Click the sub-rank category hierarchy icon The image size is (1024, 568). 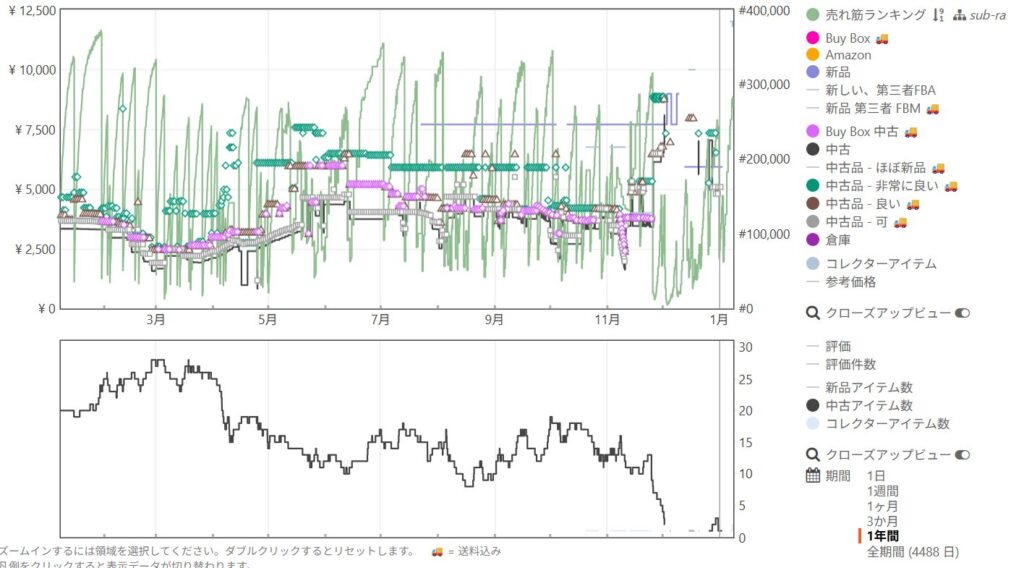[960, 15]
